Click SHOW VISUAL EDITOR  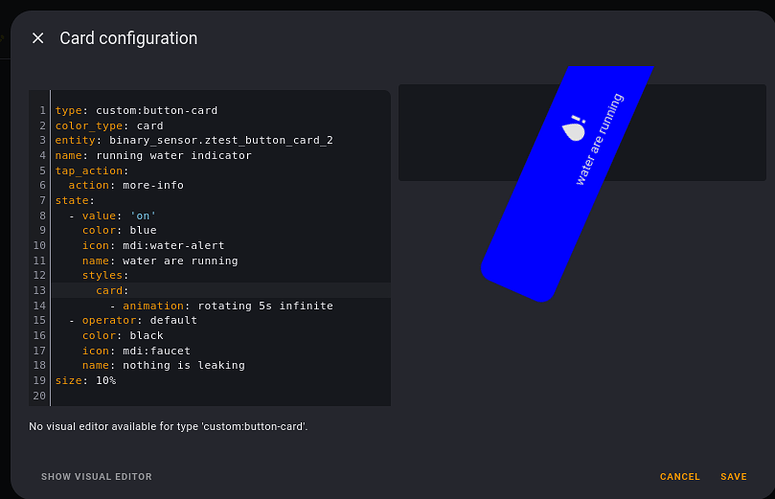pos(96,477)
